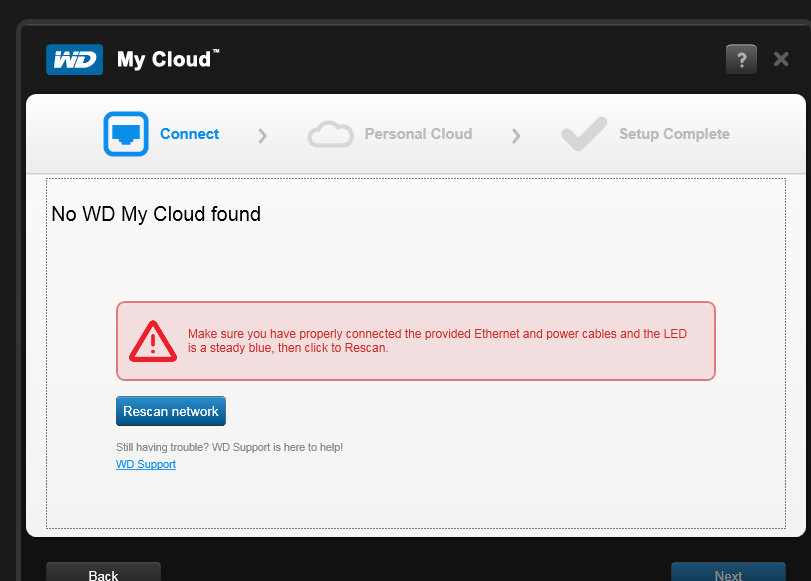Select the Personal Cloud step label

(x=418, y=134)
